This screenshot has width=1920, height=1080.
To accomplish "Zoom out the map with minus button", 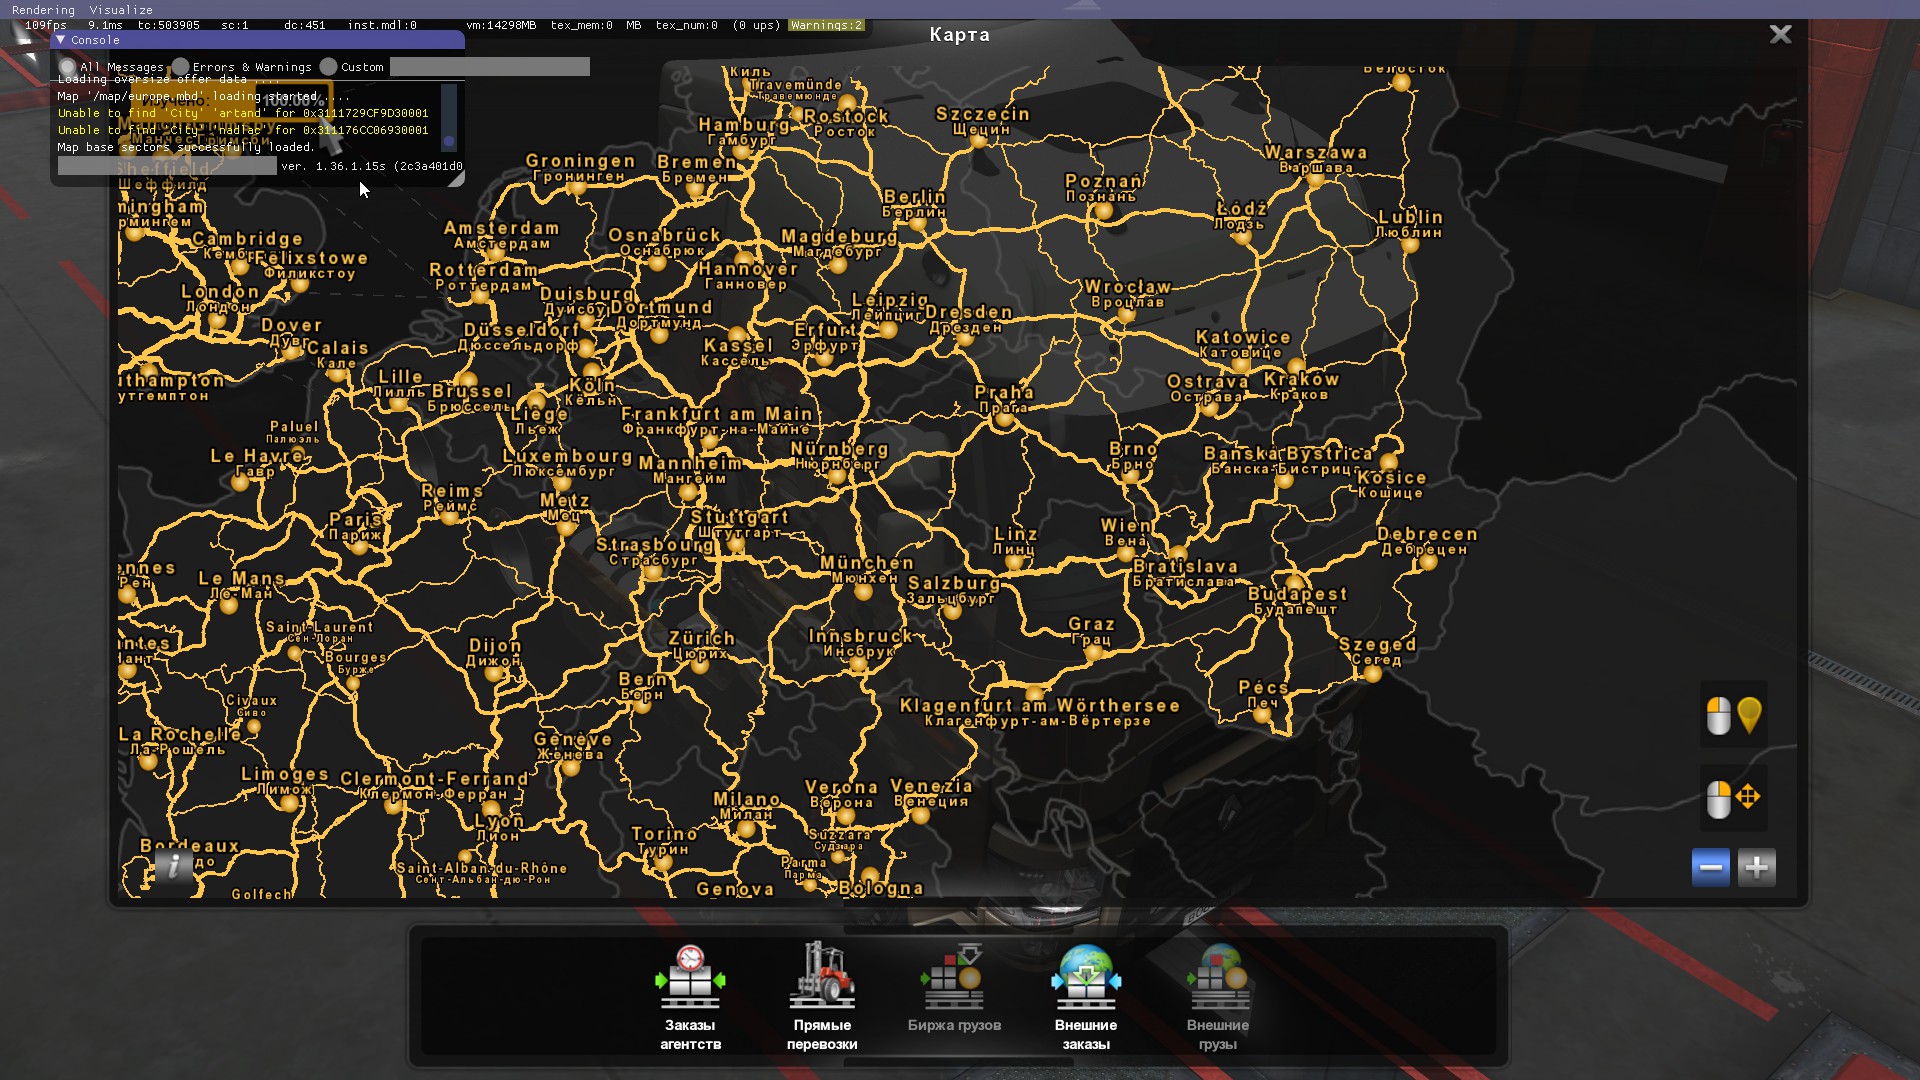I will pos(1710,867).
